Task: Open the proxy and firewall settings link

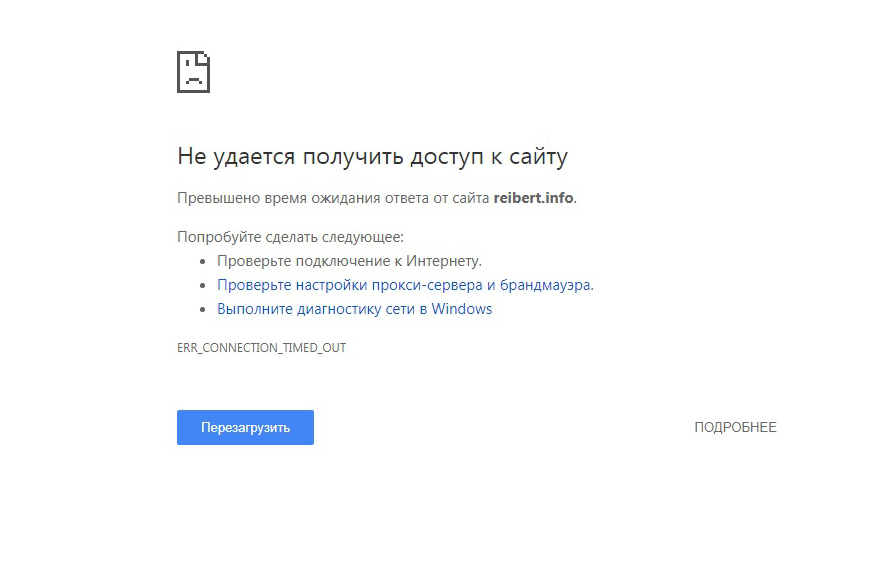Action: pyautogui.click(x=404, y=285)
